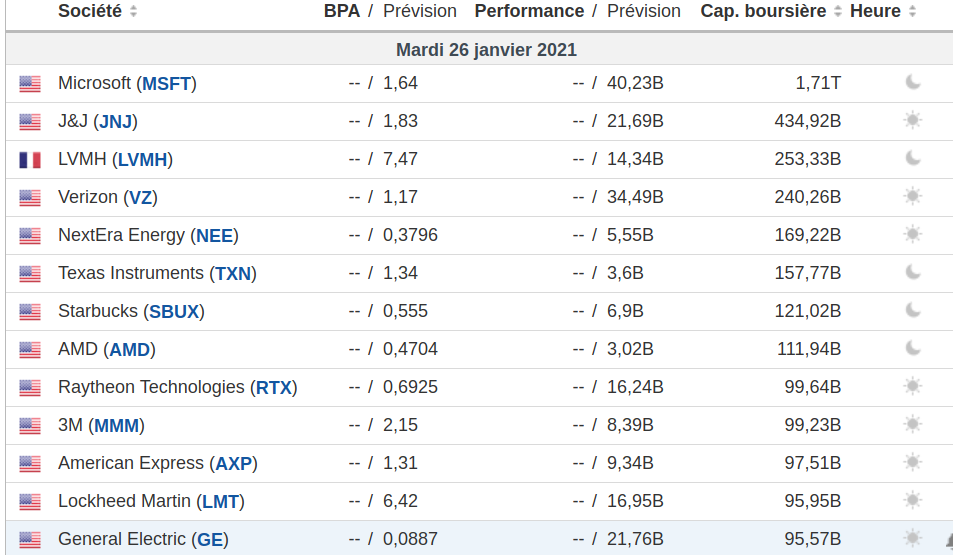Sort by Heure column arrows

tap(910, 12)
